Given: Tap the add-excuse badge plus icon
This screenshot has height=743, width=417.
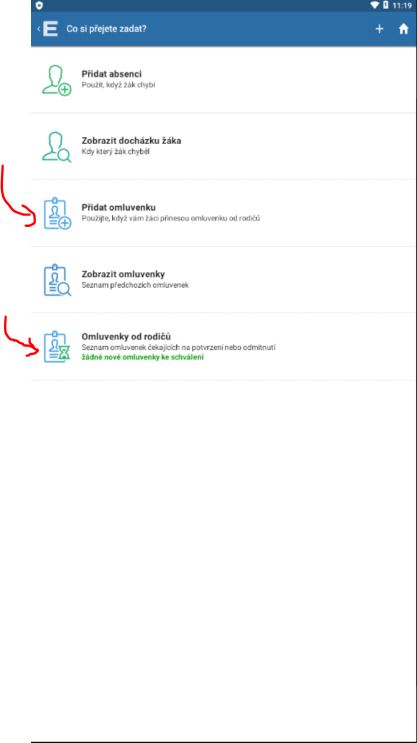Looking at the screenshot, I should [57, 214].
